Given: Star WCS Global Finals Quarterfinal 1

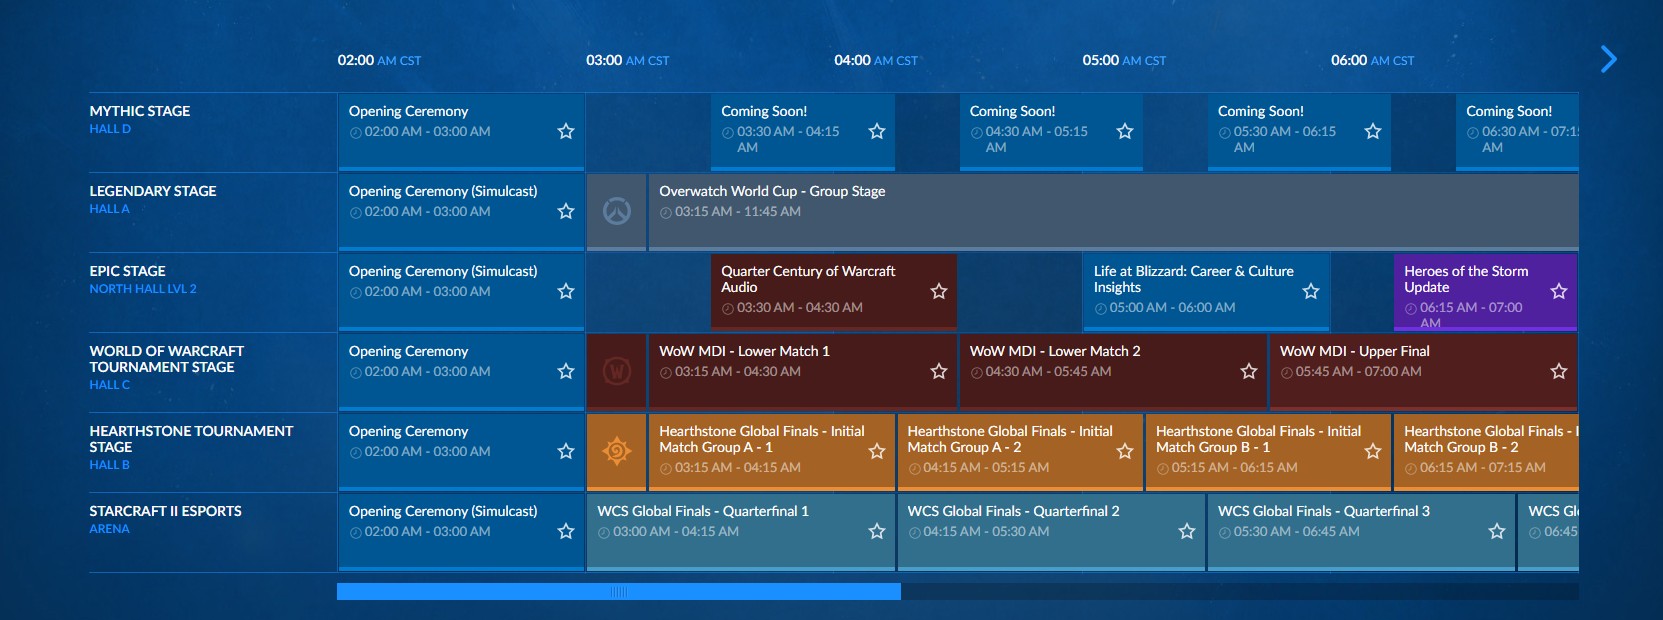Looking at the screenshot, I should click(x=877, y=531).
